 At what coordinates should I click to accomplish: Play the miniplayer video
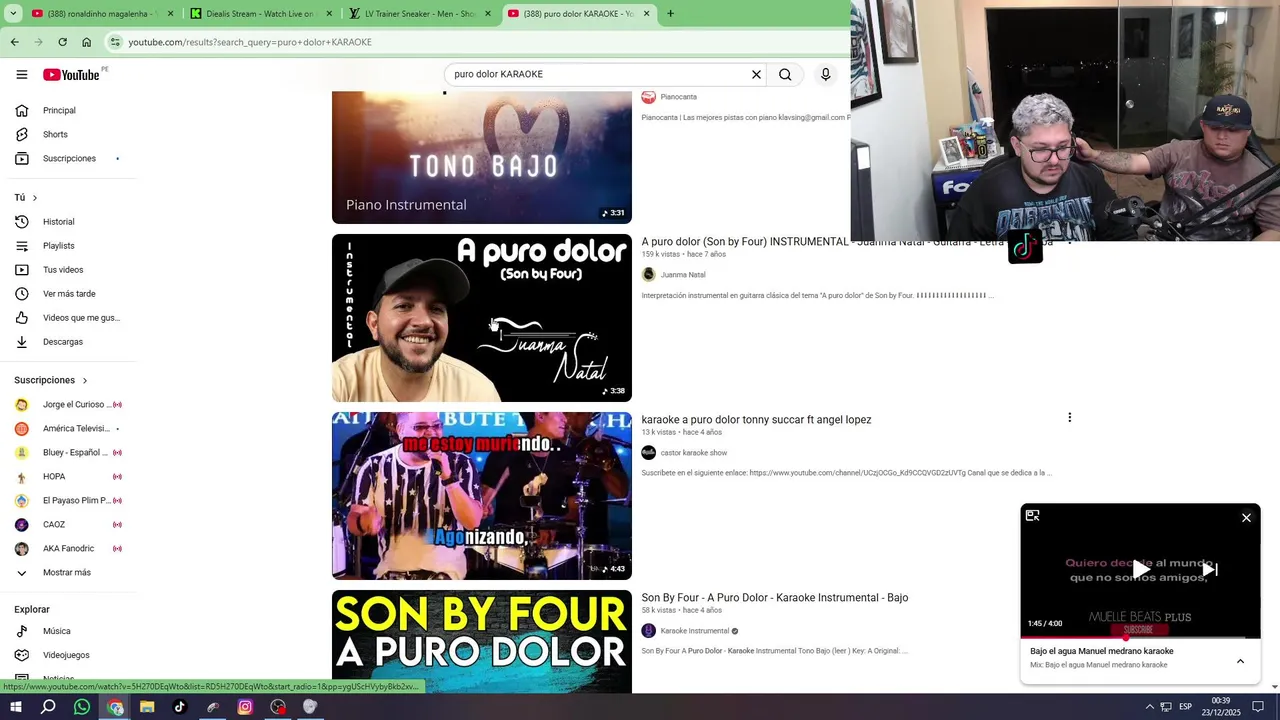[x=1140, y=570]
